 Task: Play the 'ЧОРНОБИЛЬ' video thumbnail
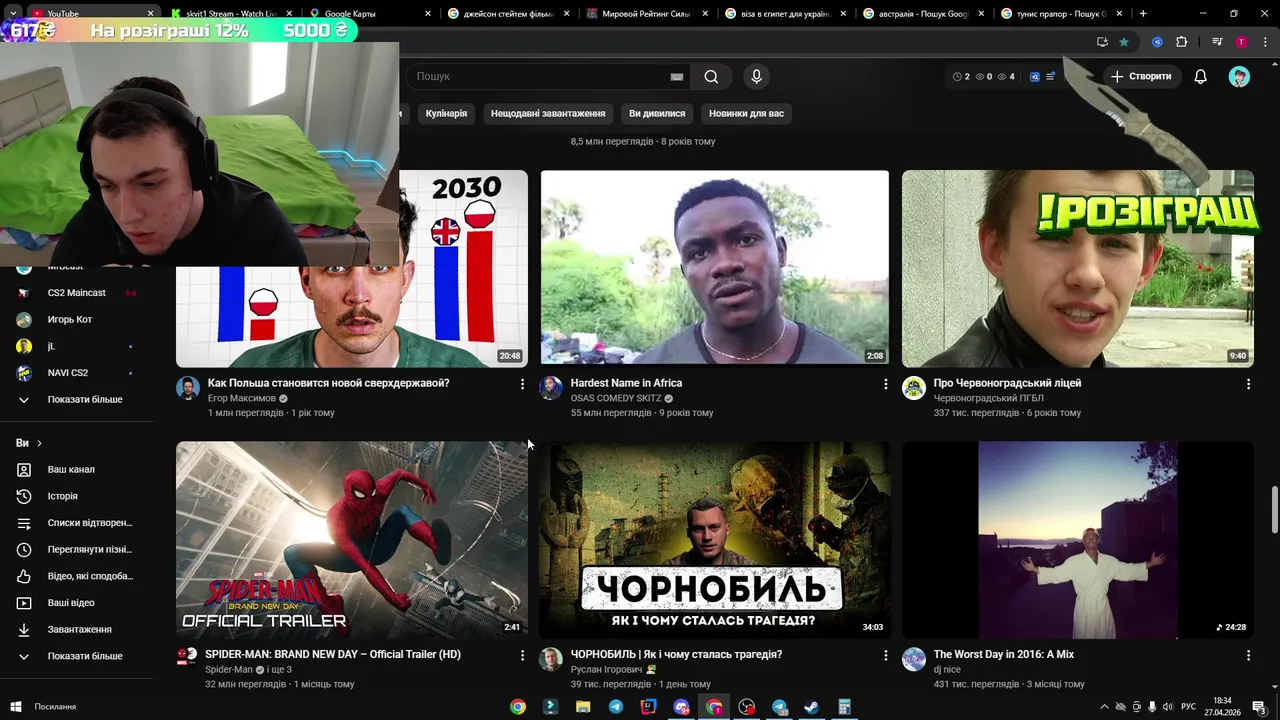point(714,540)
